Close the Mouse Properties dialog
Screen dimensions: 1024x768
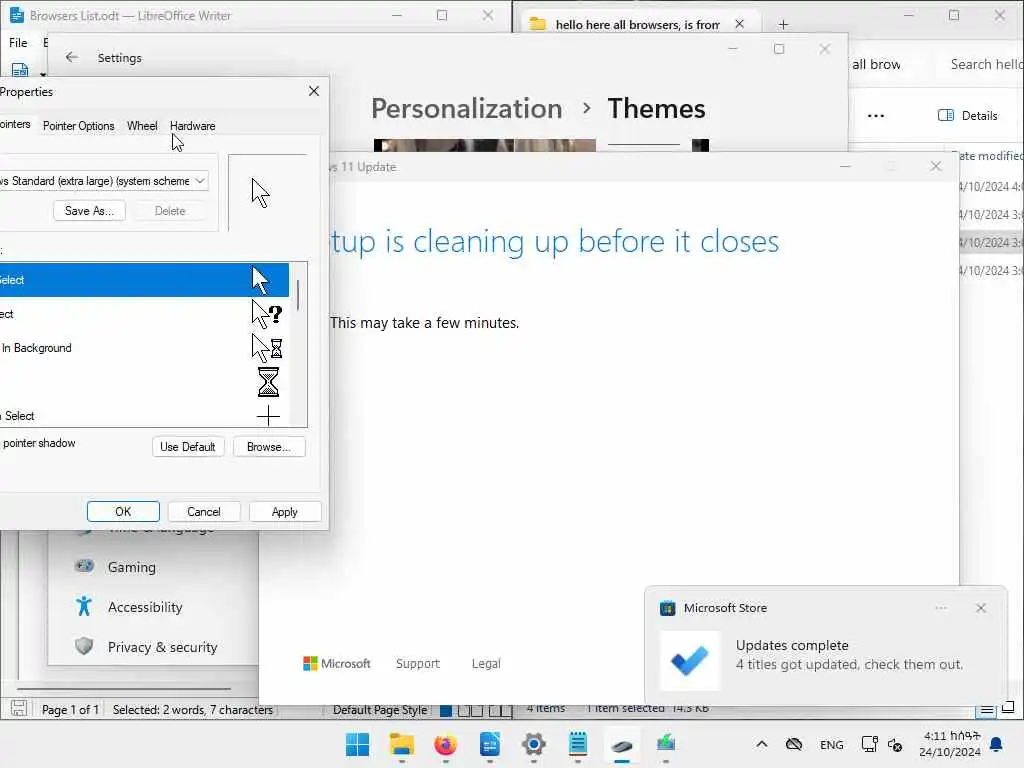[x=313, y=91]
